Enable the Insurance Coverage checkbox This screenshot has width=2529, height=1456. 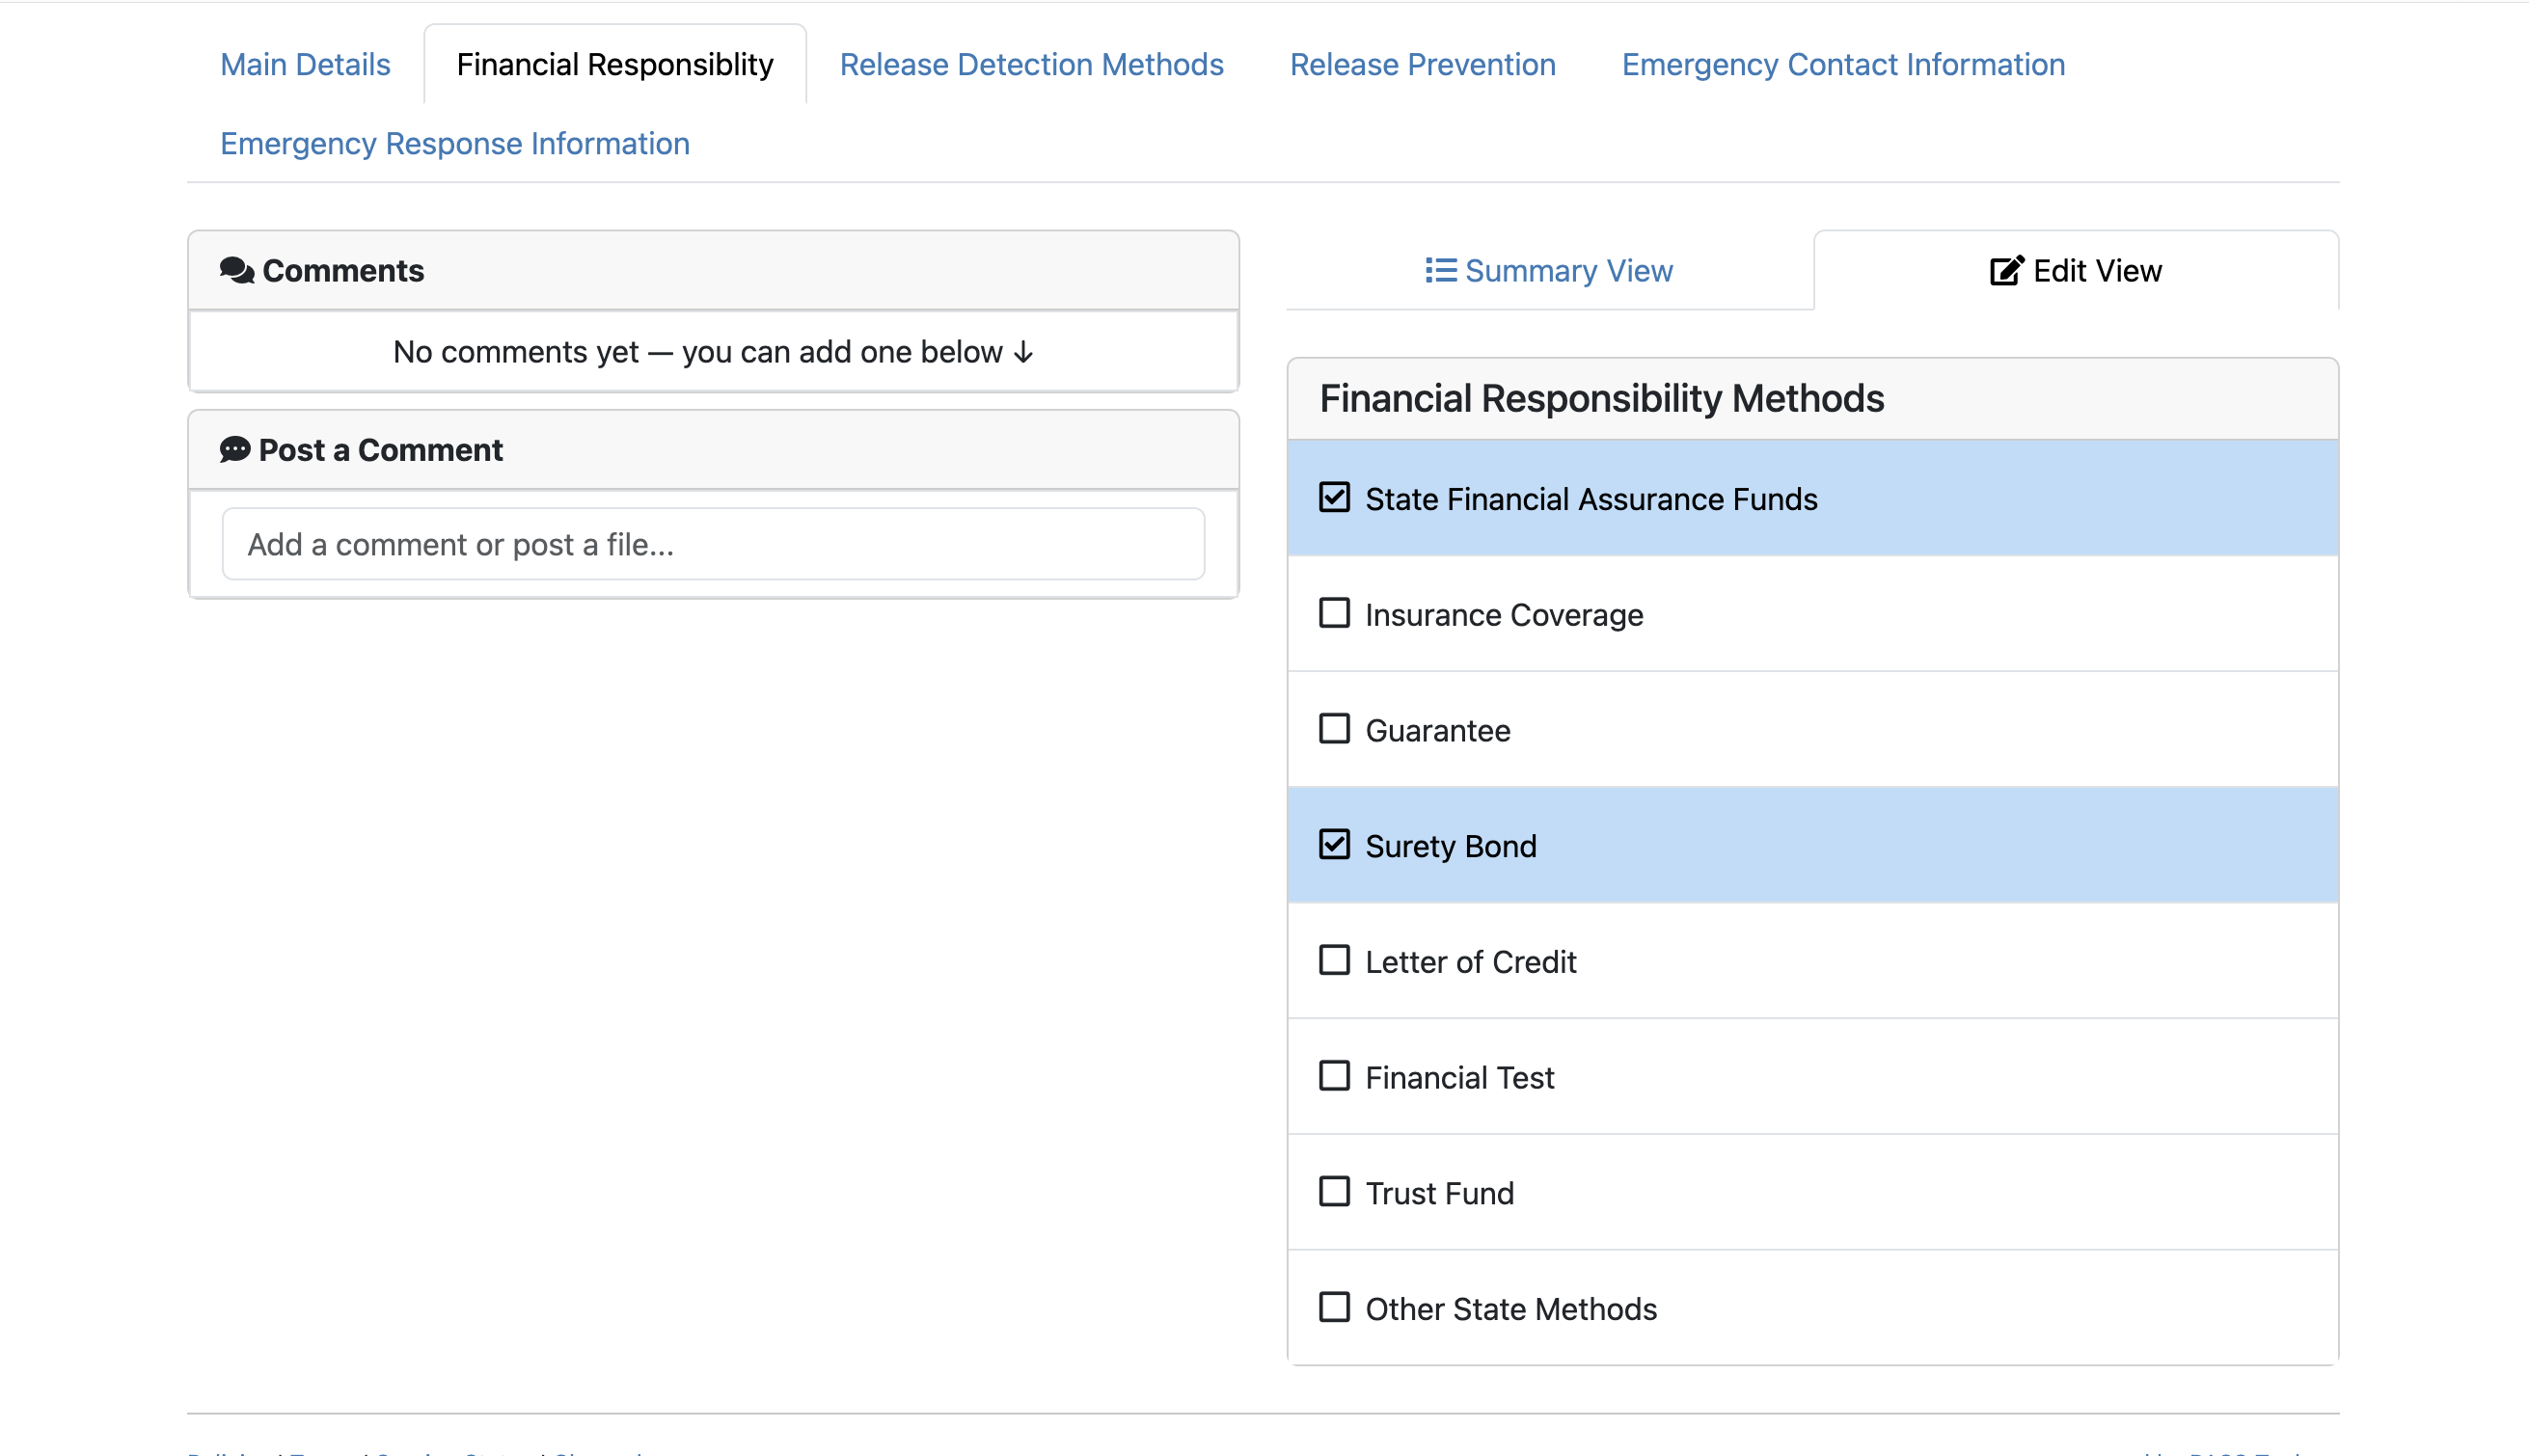(1334, 613)
